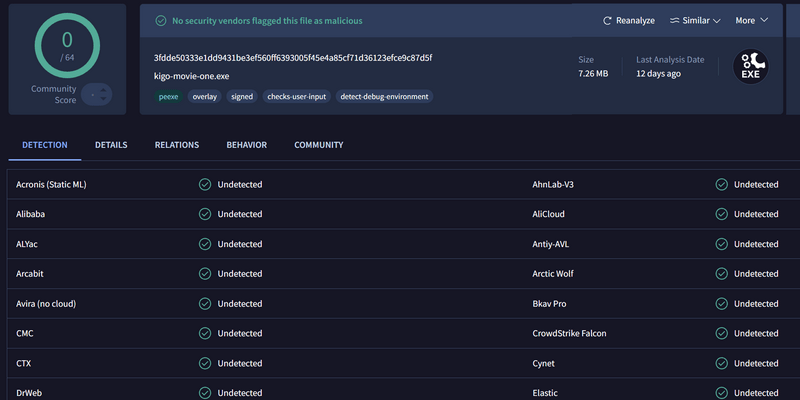Click AhnLab-V3 undetected check icon
800x400 pixels.
point(721,185)
